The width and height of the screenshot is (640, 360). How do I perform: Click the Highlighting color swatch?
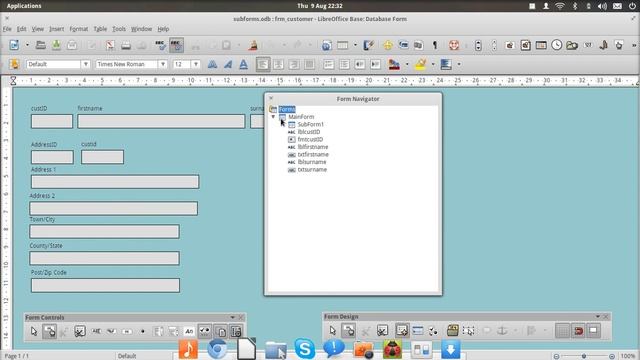[x=420, y=64]
